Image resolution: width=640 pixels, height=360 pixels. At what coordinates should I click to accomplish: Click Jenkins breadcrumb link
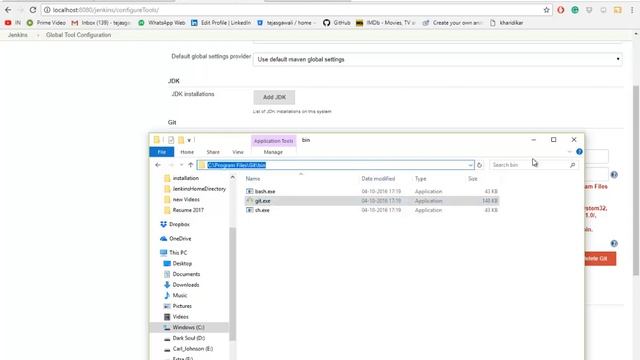[18, 35]
